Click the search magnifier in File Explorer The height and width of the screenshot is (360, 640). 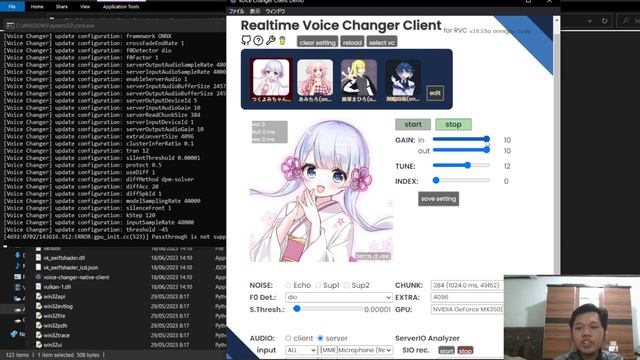626,20
